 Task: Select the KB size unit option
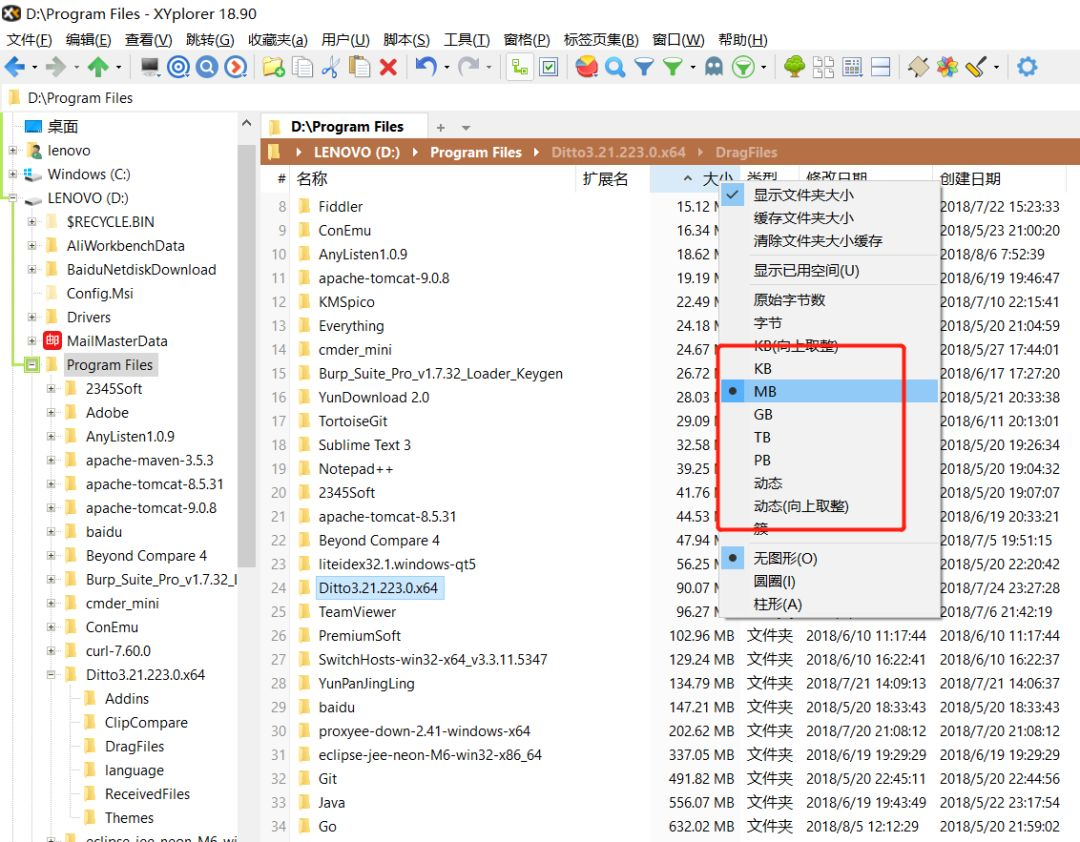click(x=829, y=369)
